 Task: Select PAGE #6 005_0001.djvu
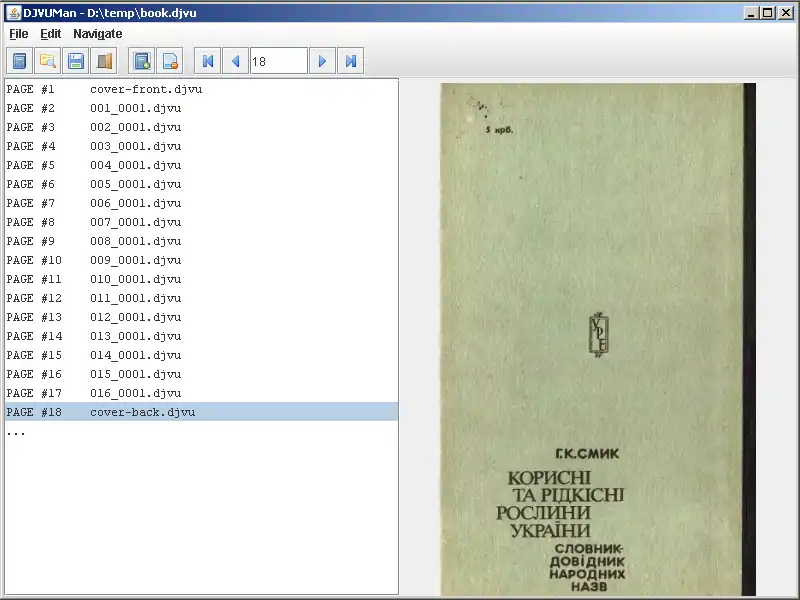click(x=202, y=184)
